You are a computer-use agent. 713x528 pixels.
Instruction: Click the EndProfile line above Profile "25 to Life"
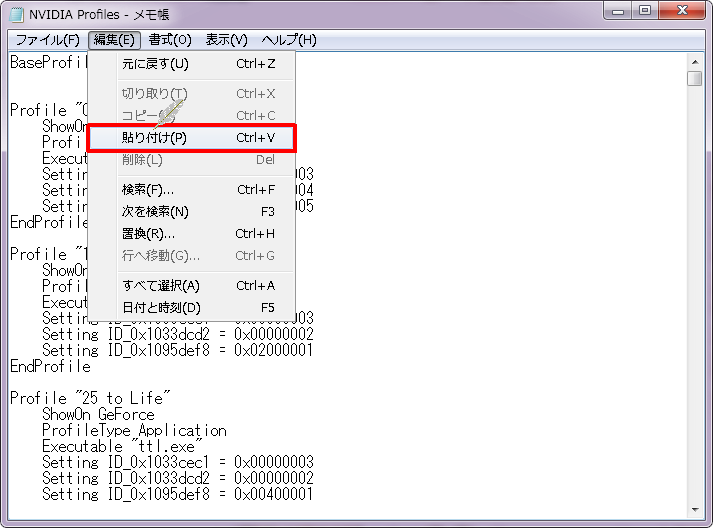pos(50,366)
